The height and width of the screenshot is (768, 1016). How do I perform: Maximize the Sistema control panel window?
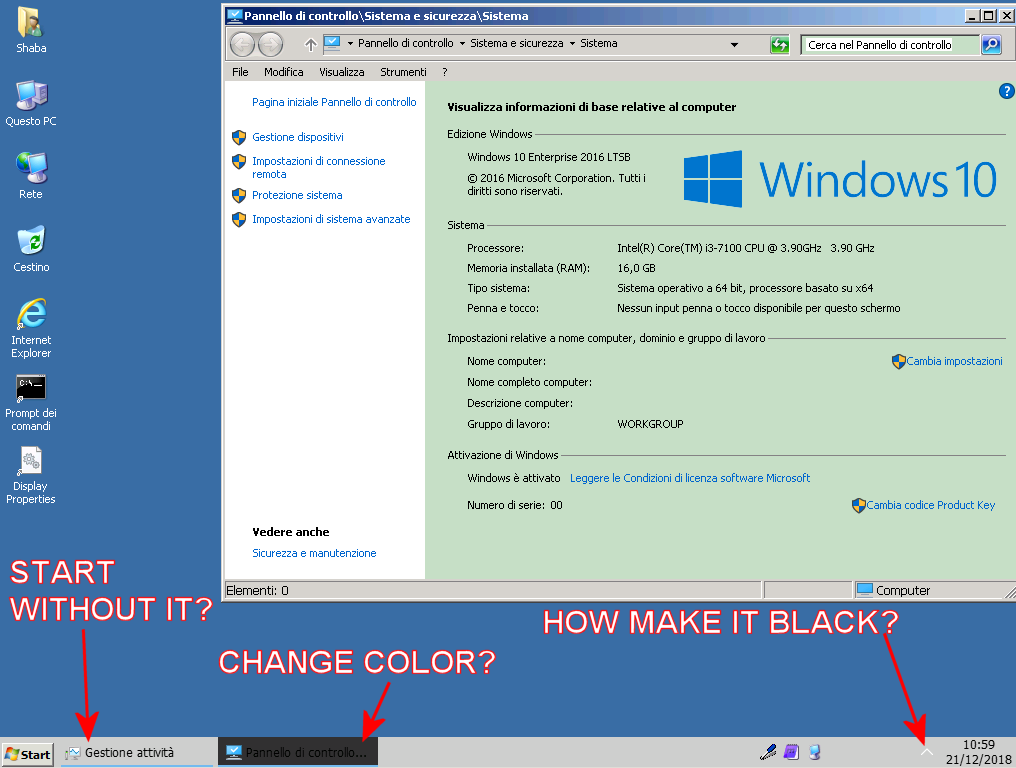pyautogui.click(x=988, y=16)
